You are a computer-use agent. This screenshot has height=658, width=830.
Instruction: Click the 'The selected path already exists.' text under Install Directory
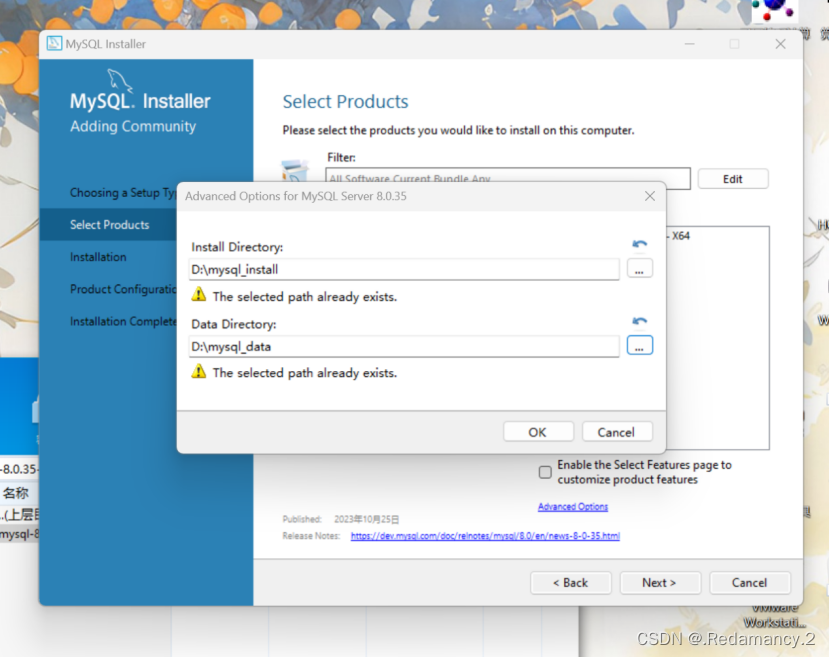pos(305,296)
